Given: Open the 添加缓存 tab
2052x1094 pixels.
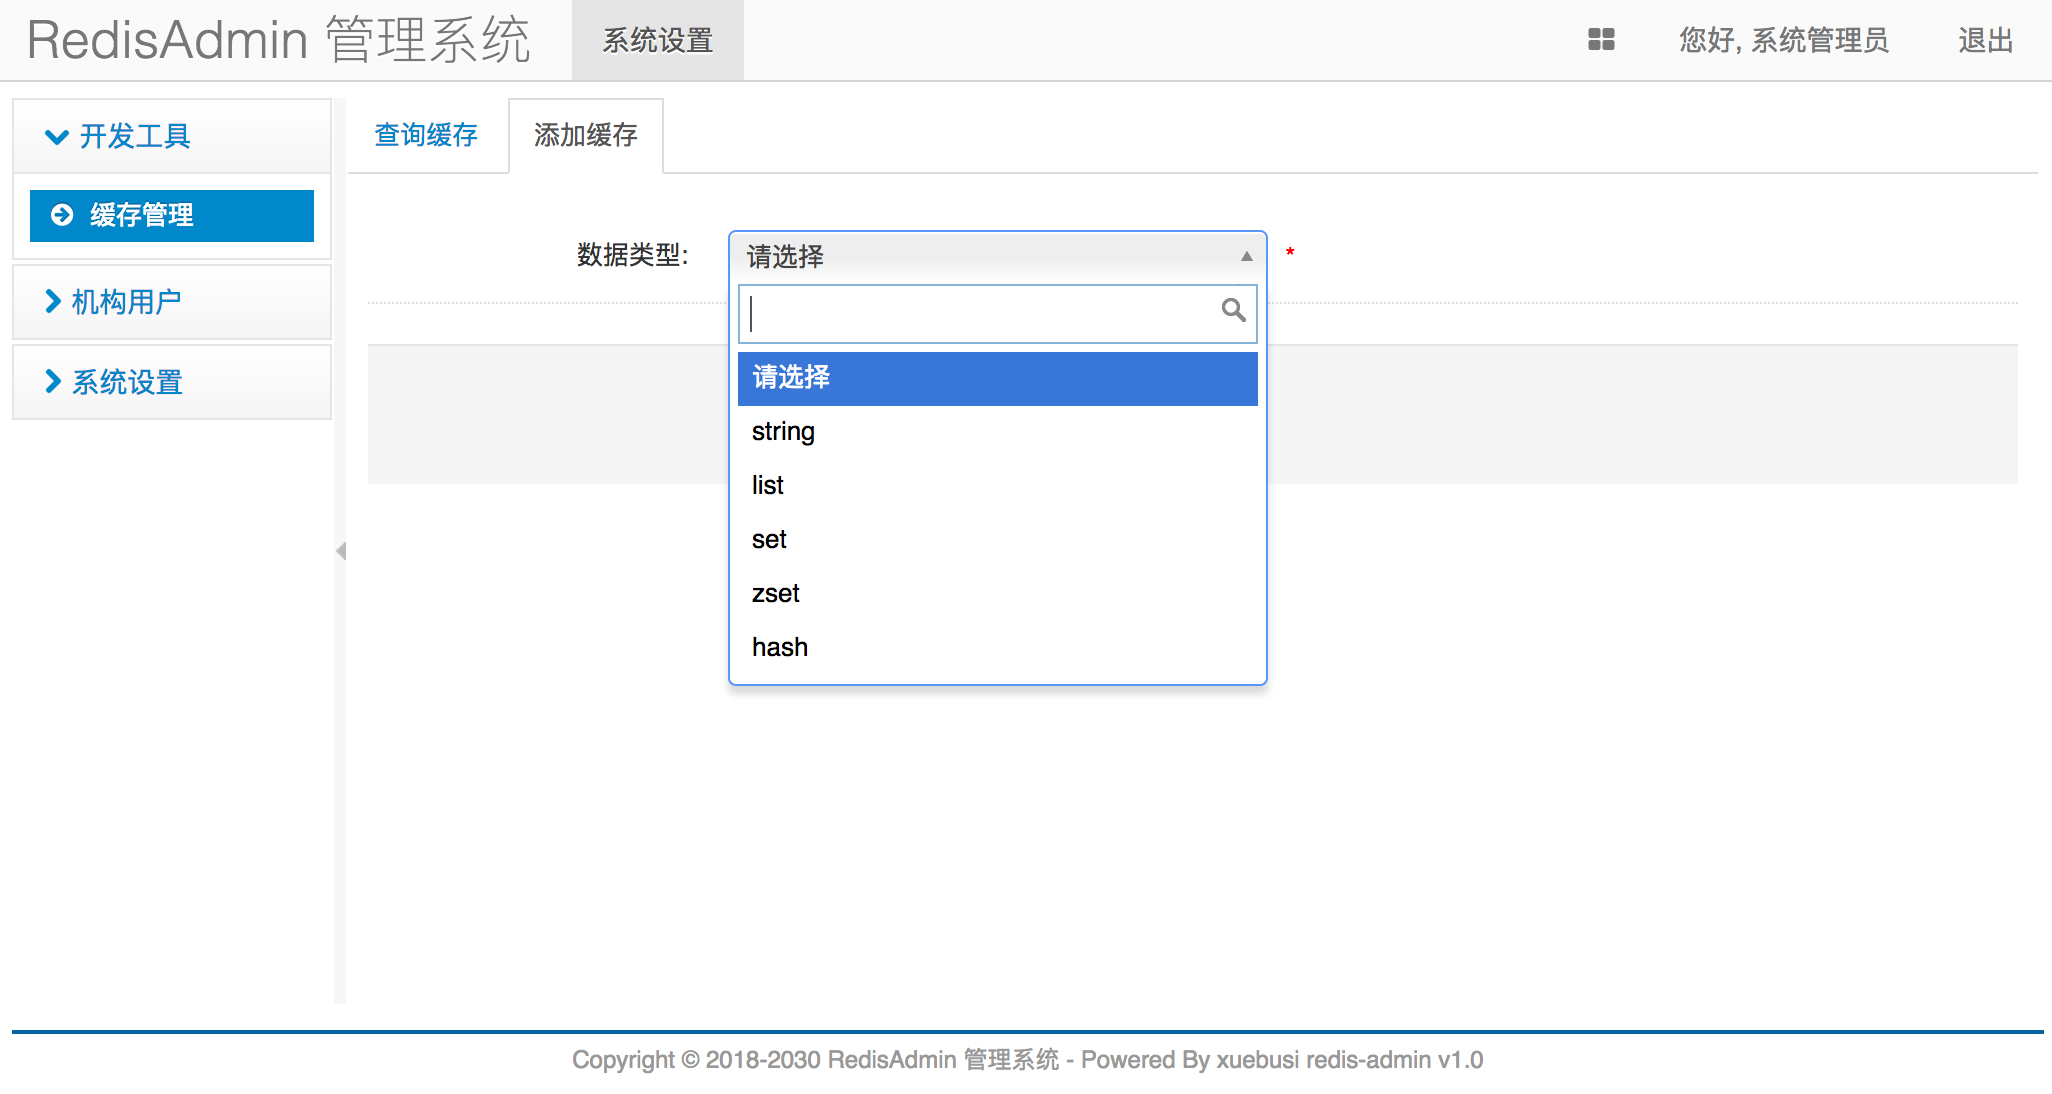Looking at the screenshot, I should [585, 136].
